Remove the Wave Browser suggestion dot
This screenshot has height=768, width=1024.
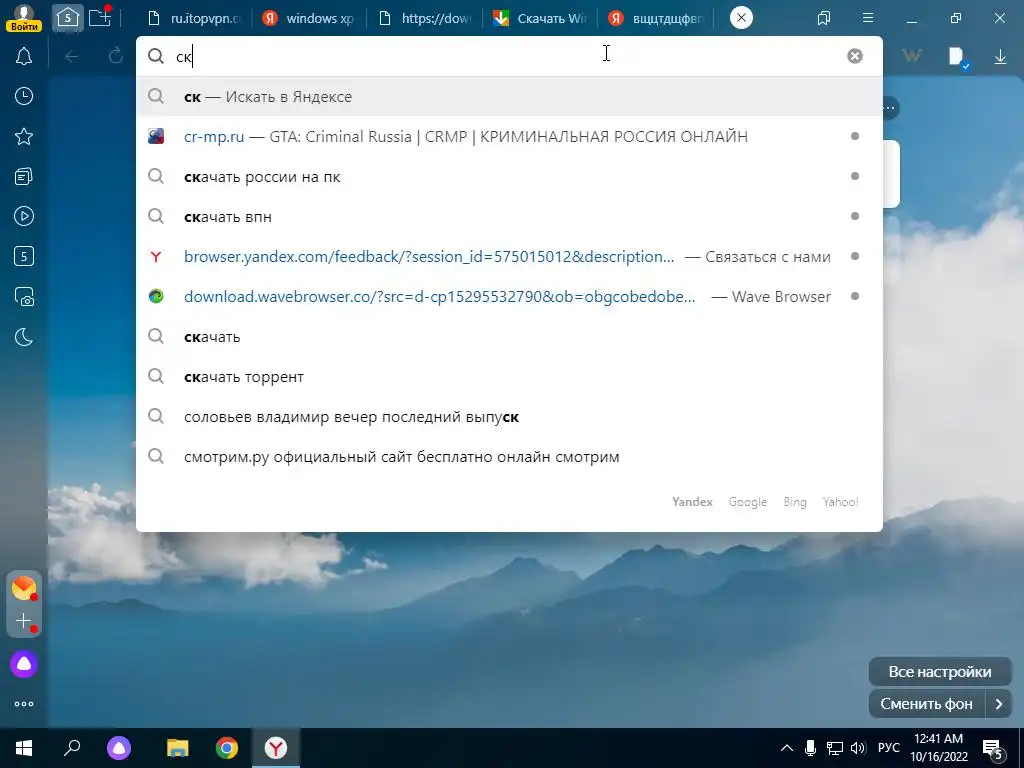tap(855, 296)
